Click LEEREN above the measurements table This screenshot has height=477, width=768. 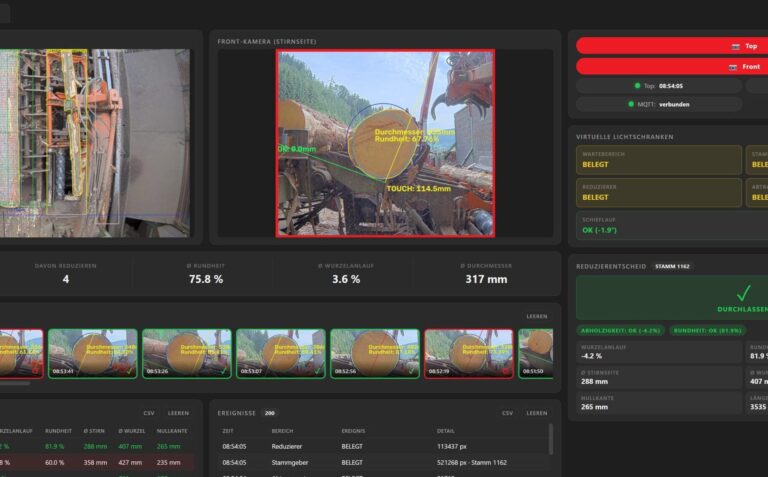point(178,413)
